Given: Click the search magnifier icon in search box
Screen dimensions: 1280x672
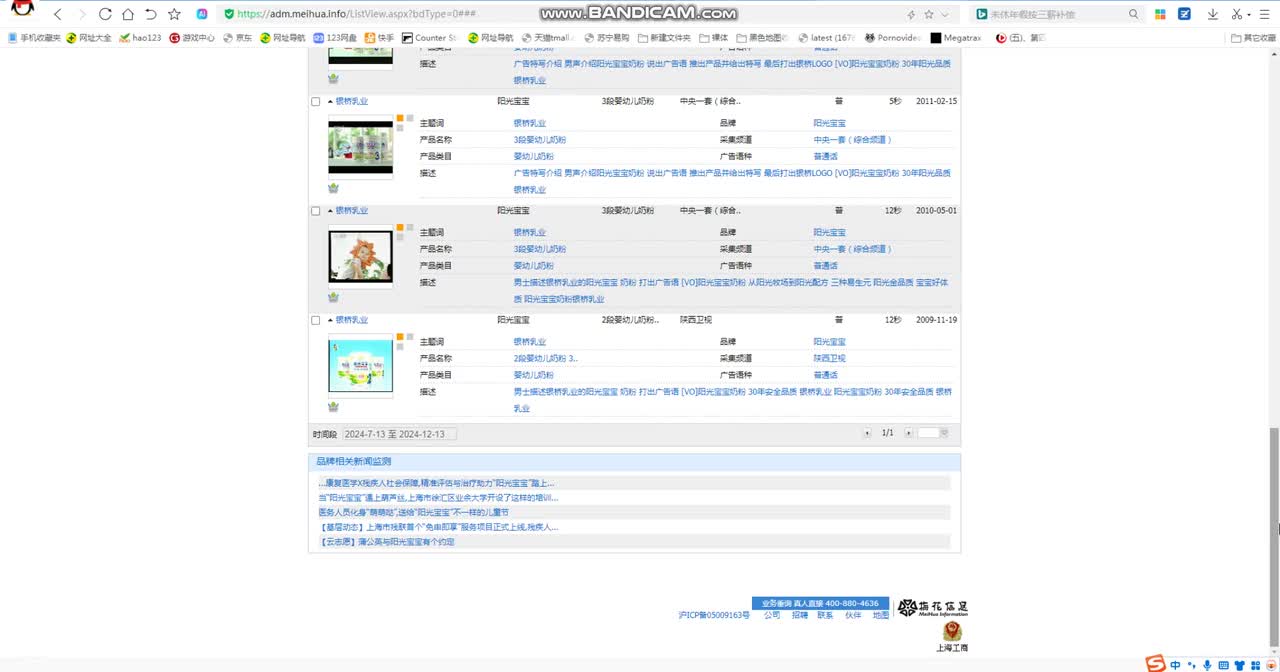Looking at the screenshot, I should point(1133,14).
